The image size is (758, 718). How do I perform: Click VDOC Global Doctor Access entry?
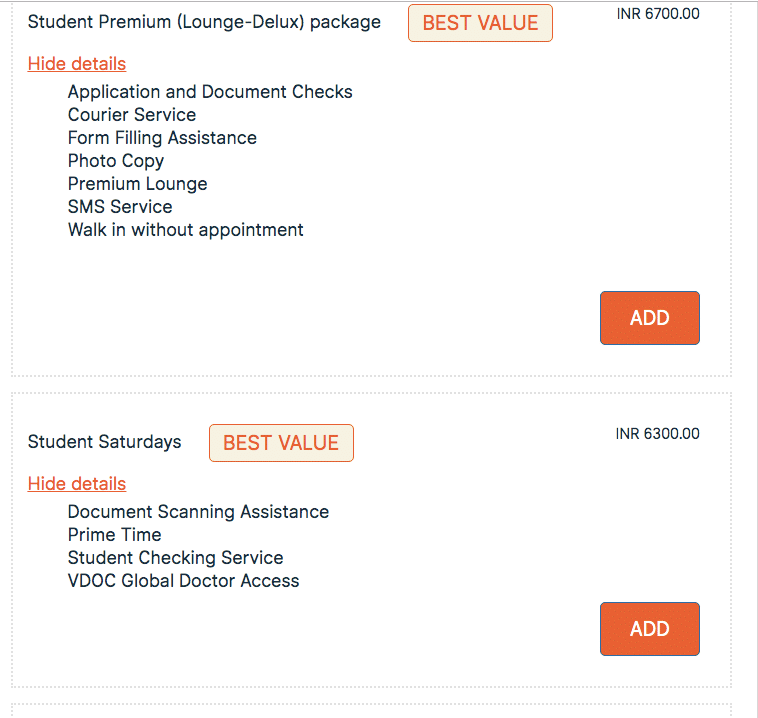point(183,581)
